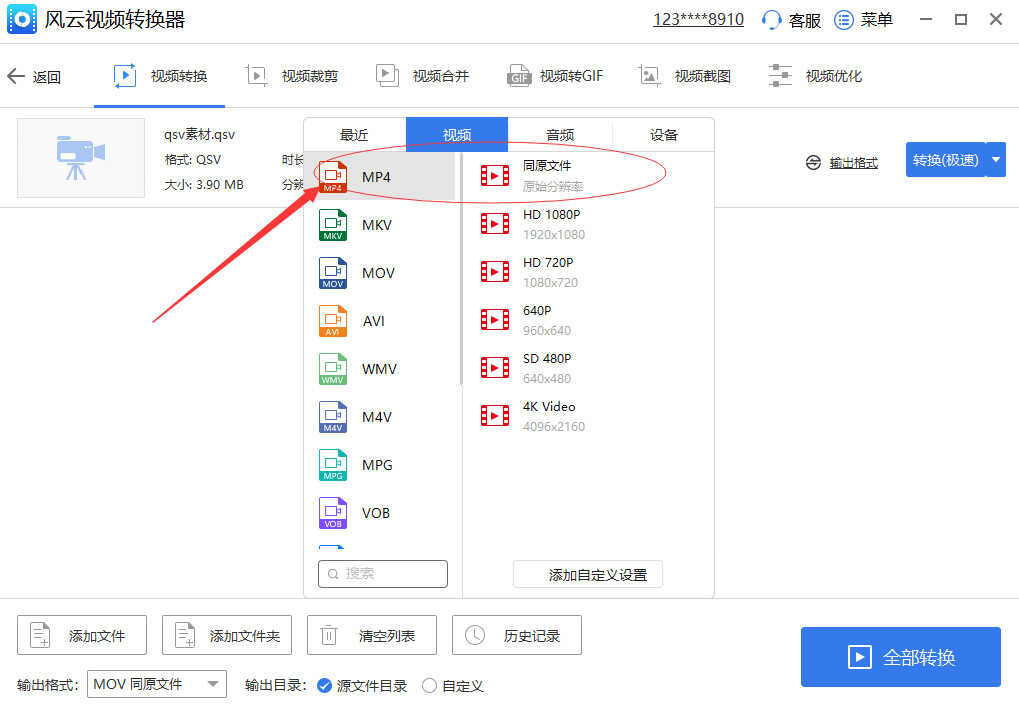Click the 全部转换 button

[901, 657]
